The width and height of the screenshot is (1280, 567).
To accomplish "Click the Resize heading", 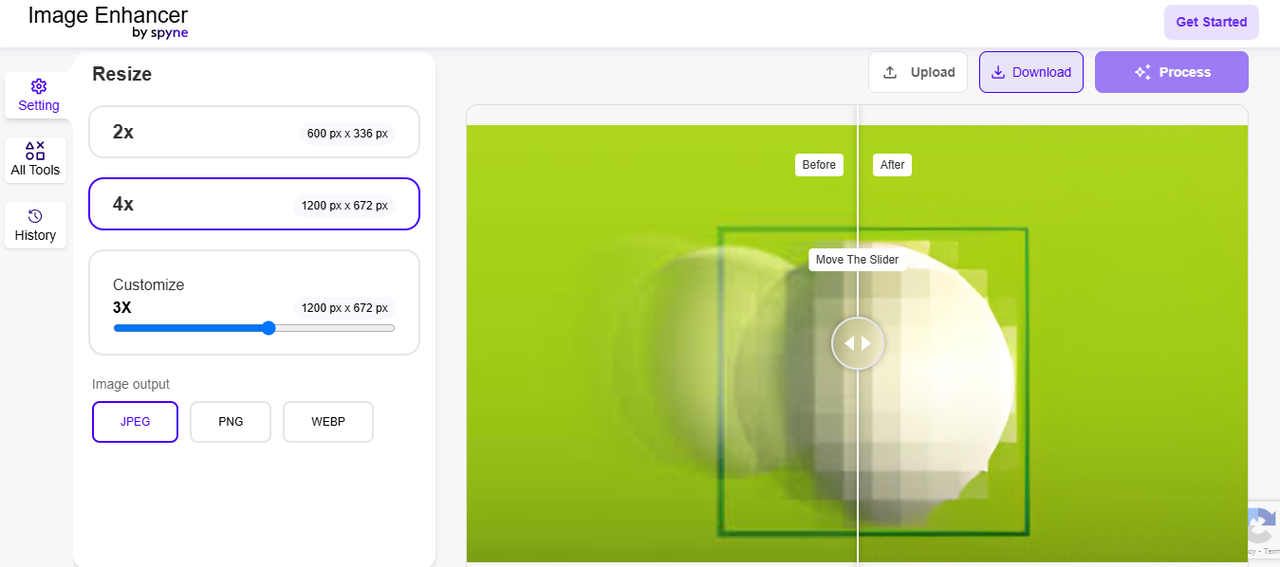I will (x=122, y=74).
